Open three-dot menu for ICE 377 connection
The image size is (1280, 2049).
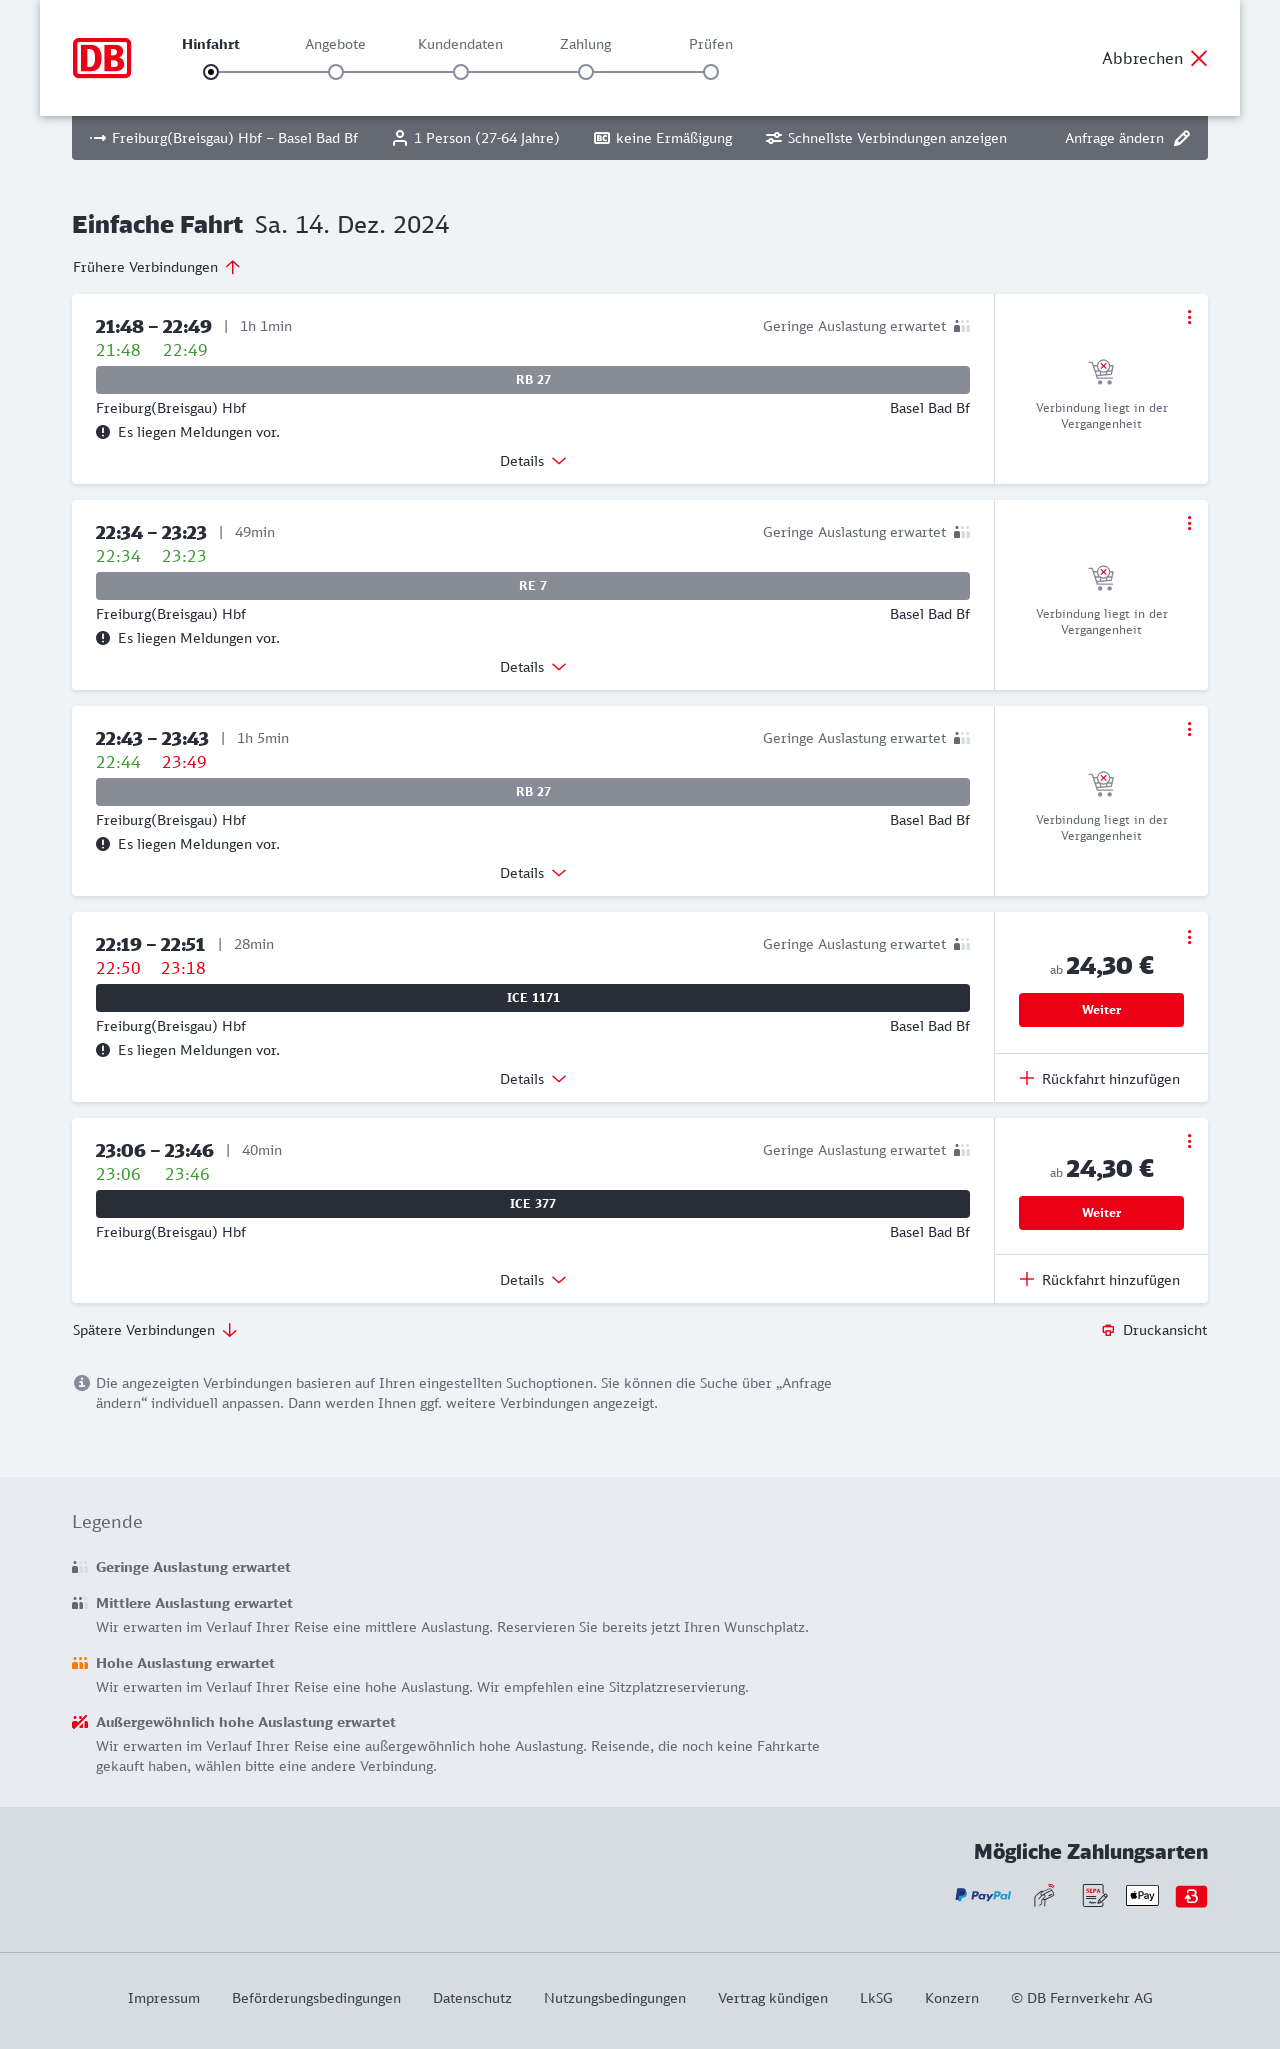(x=1189, y=1141)
